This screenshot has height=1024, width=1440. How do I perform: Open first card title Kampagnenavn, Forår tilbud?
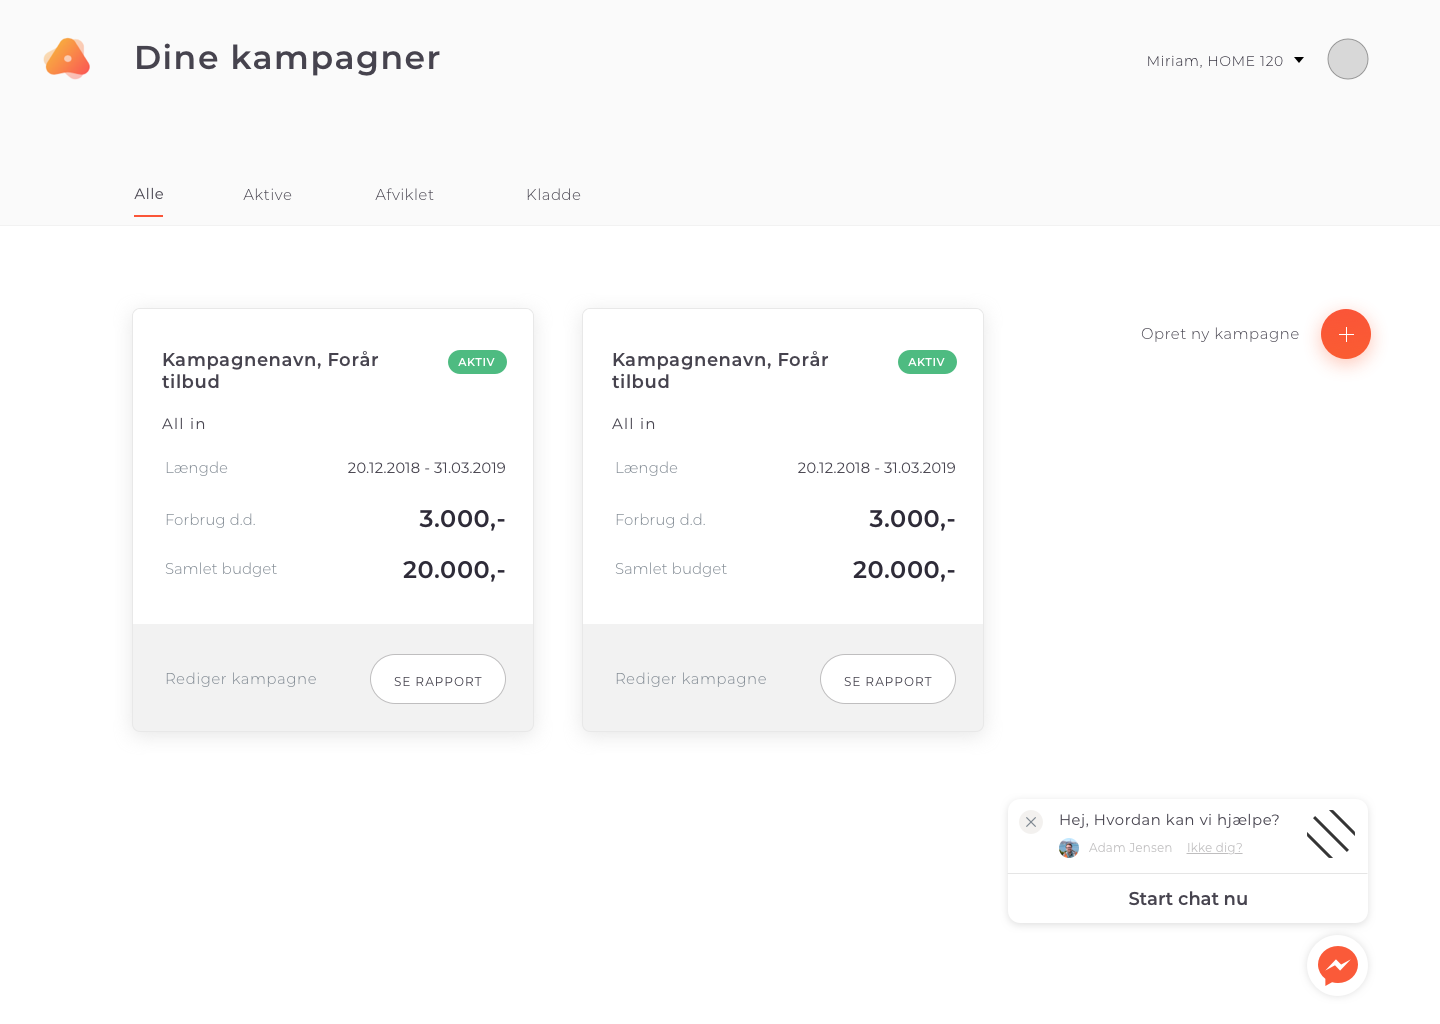coord(270,371)
